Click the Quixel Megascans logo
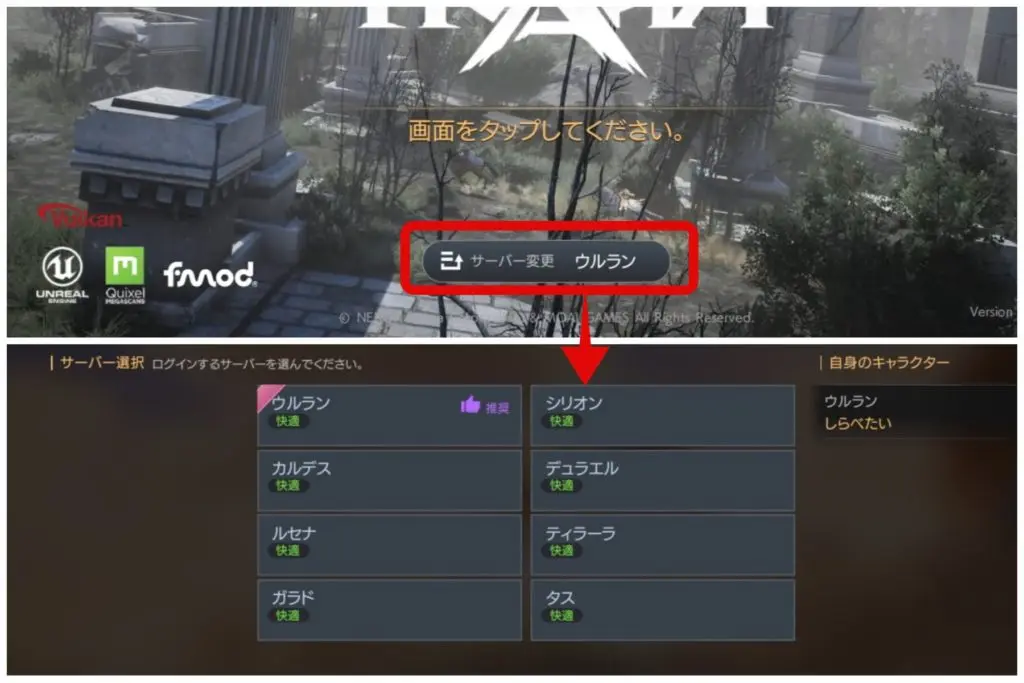 tap(125, 275)
